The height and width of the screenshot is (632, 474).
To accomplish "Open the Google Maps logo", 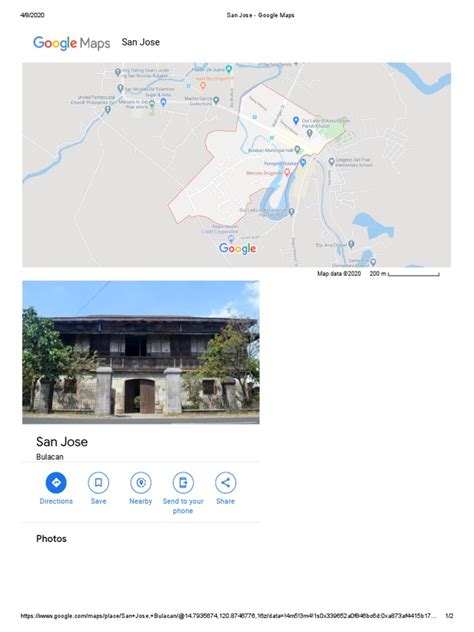I will pyautogui.click(x=71, y=43).
